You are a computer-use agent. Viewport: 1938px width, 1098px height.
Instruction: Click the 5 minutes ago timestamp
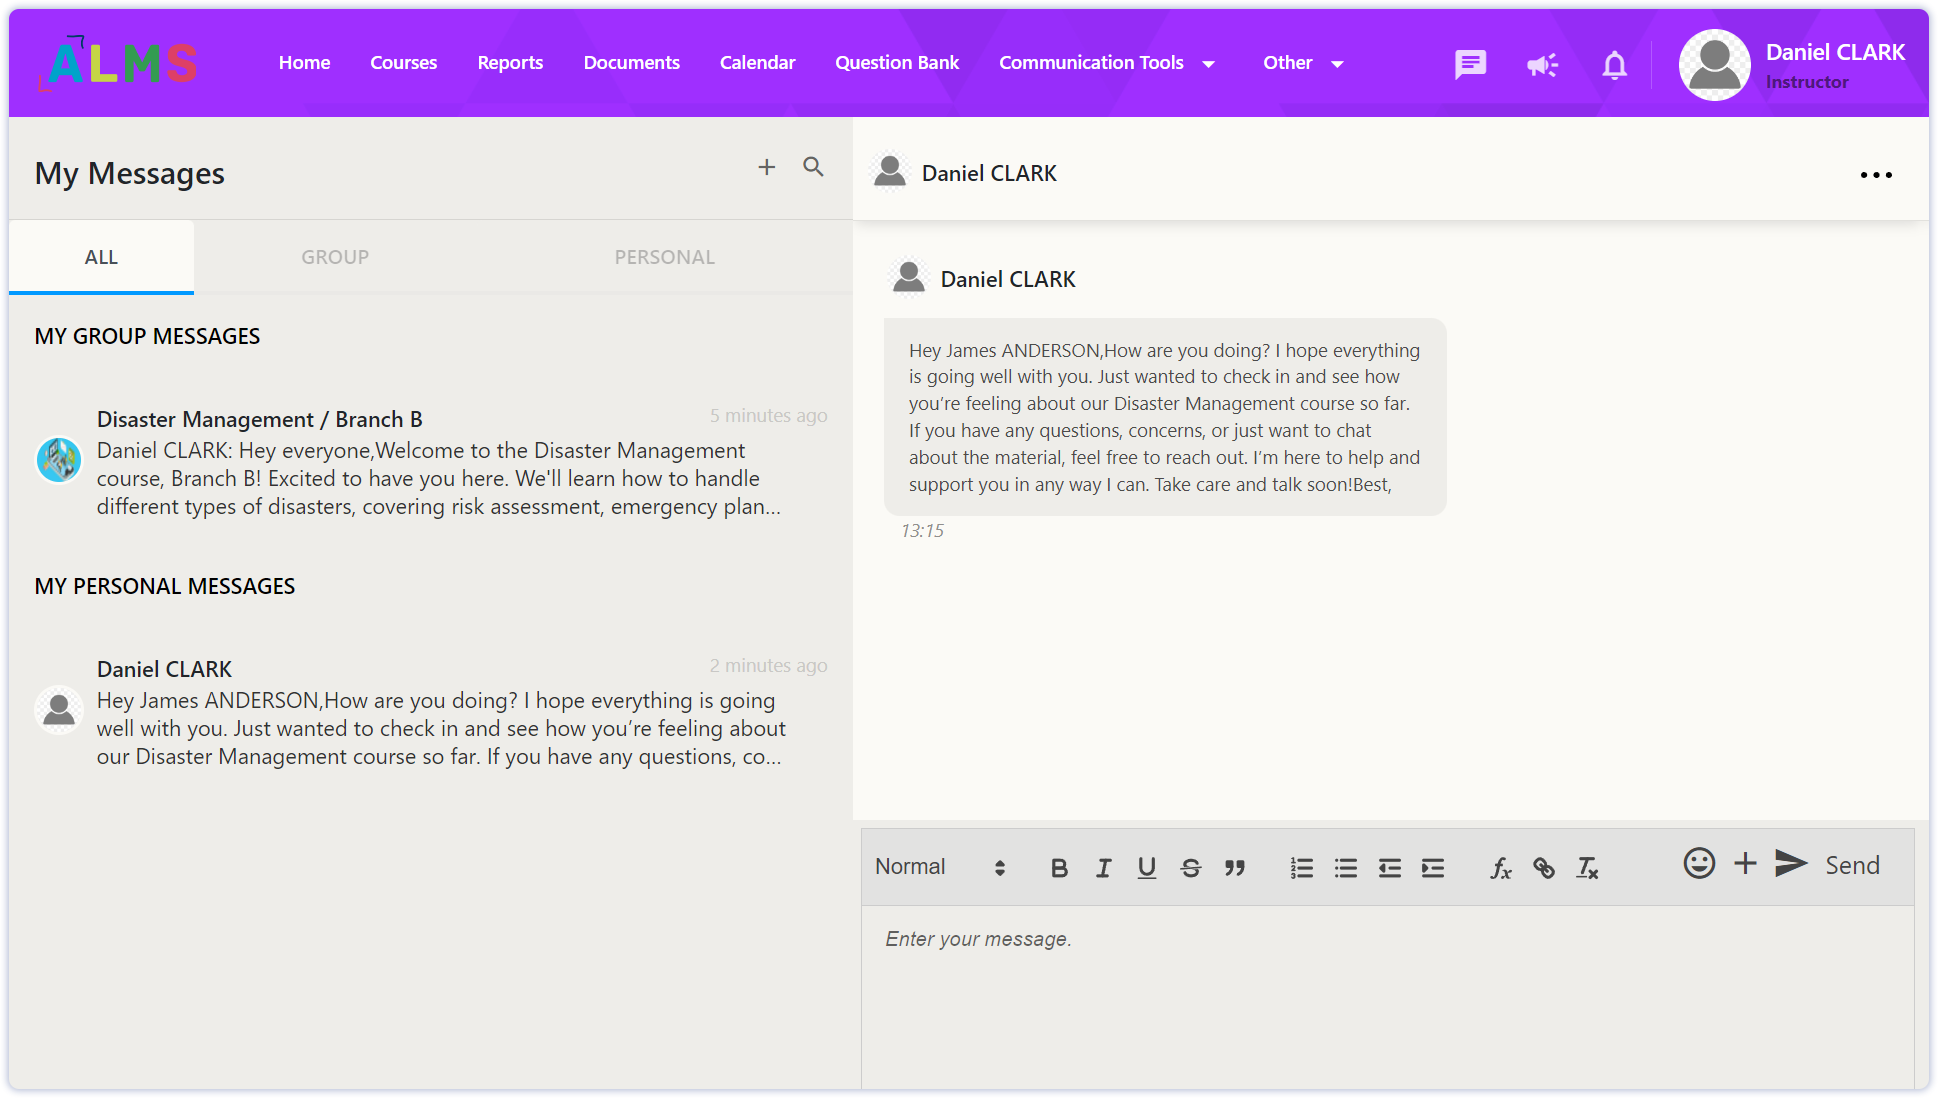(x=768, y=415)
